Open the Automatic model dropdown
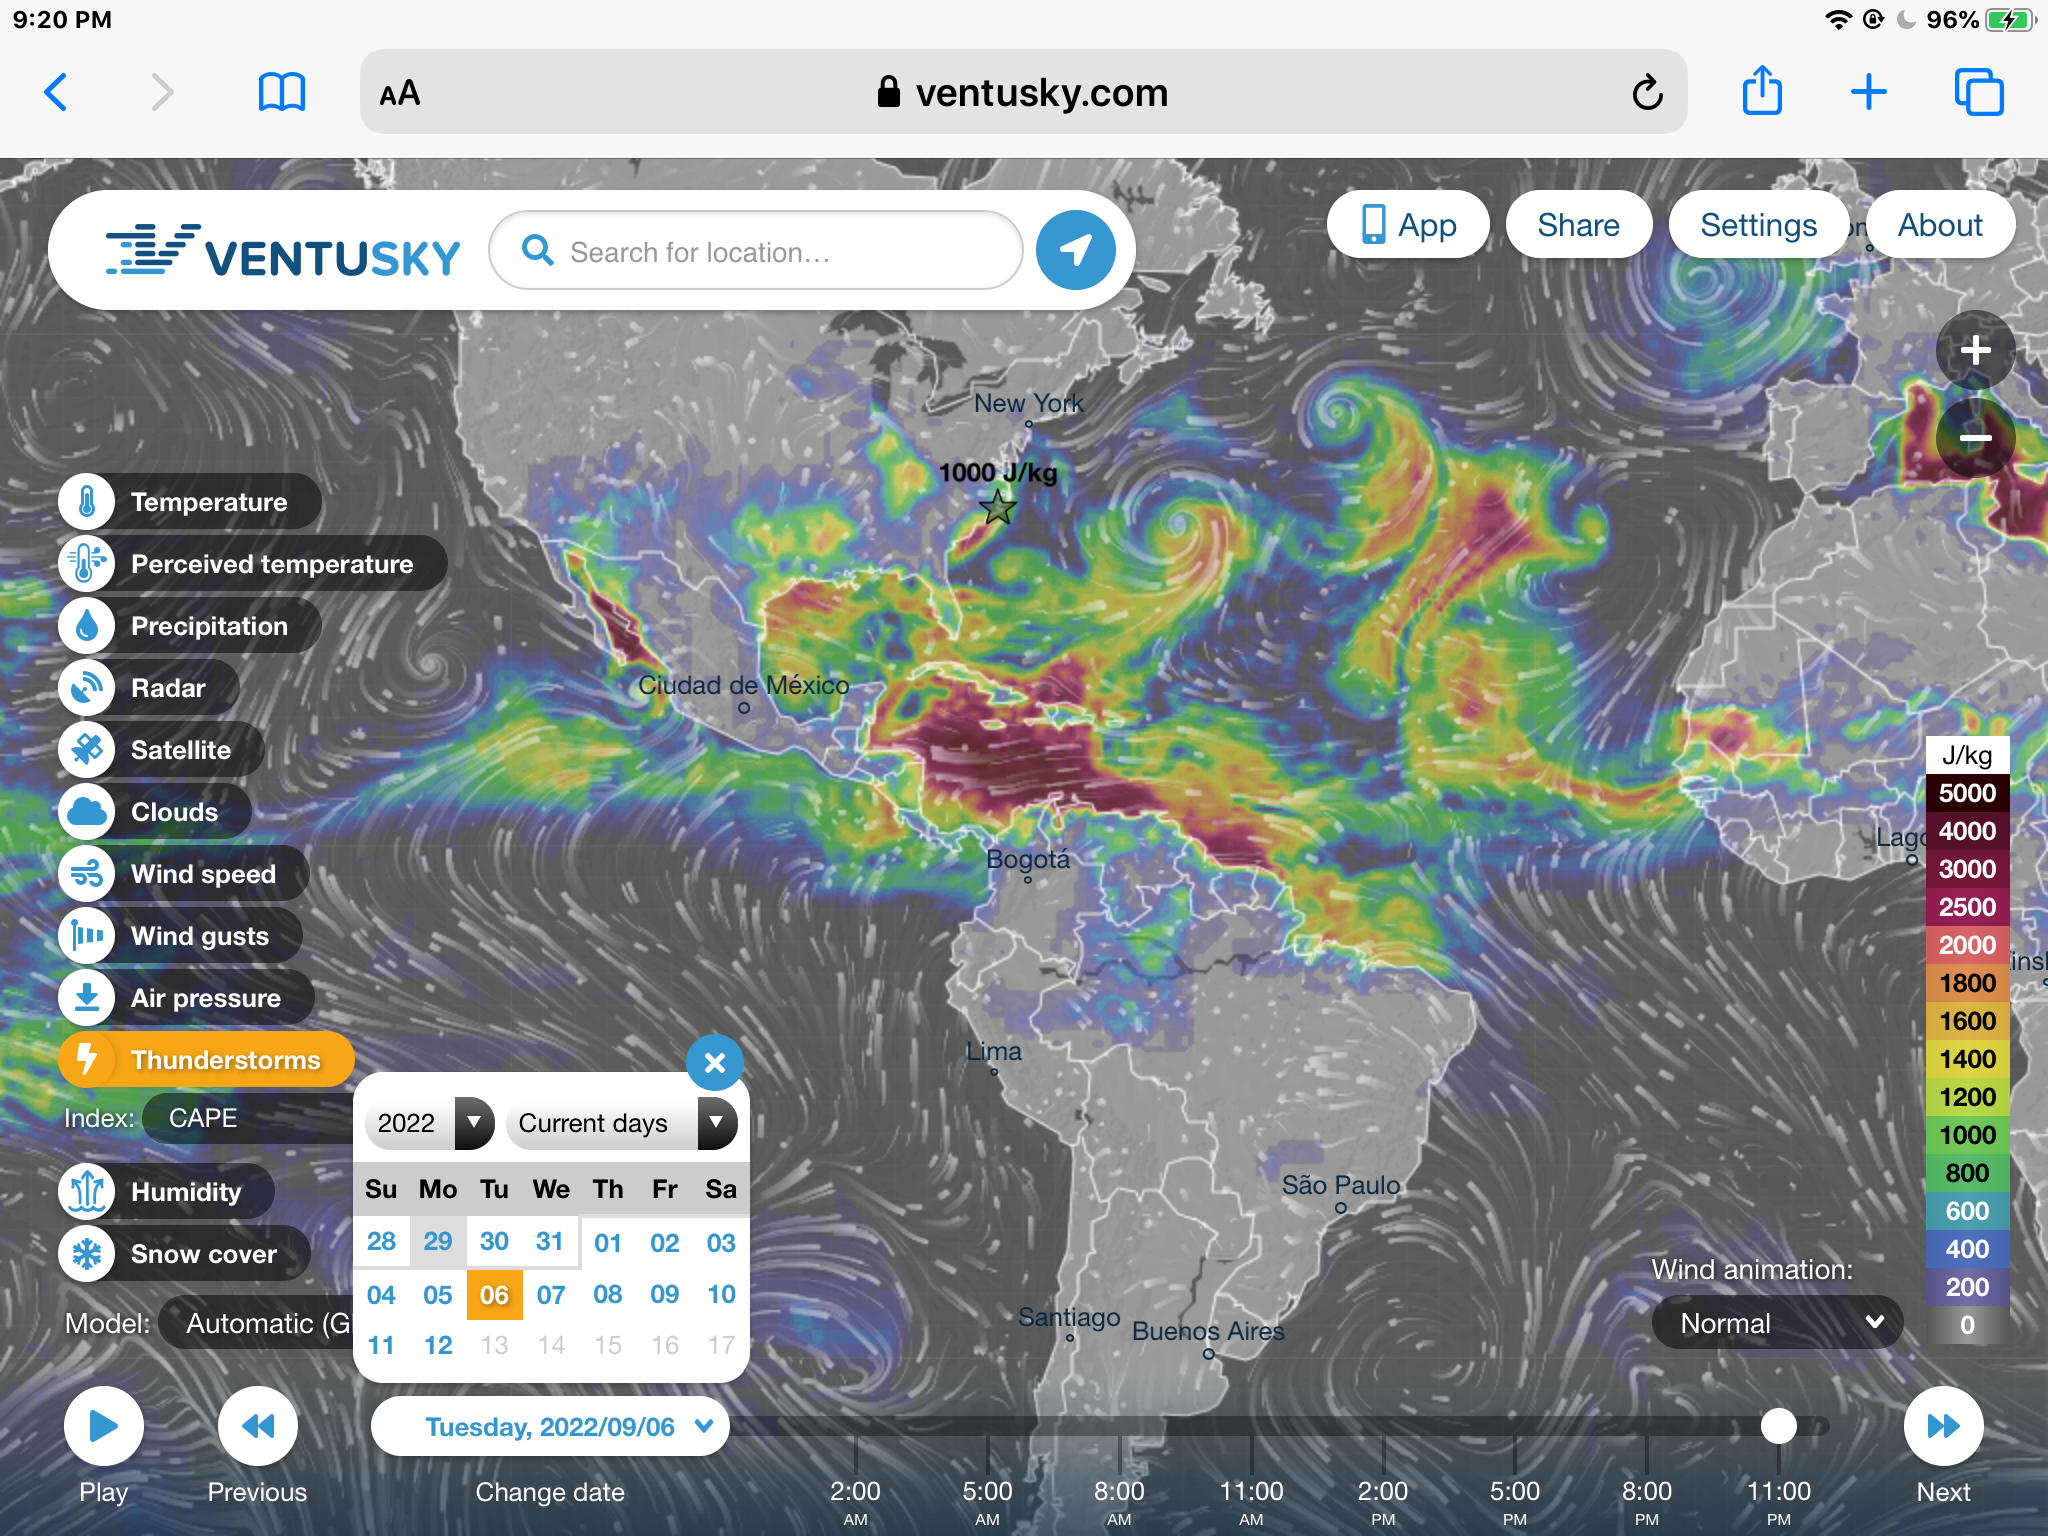 pos(256,1323)
